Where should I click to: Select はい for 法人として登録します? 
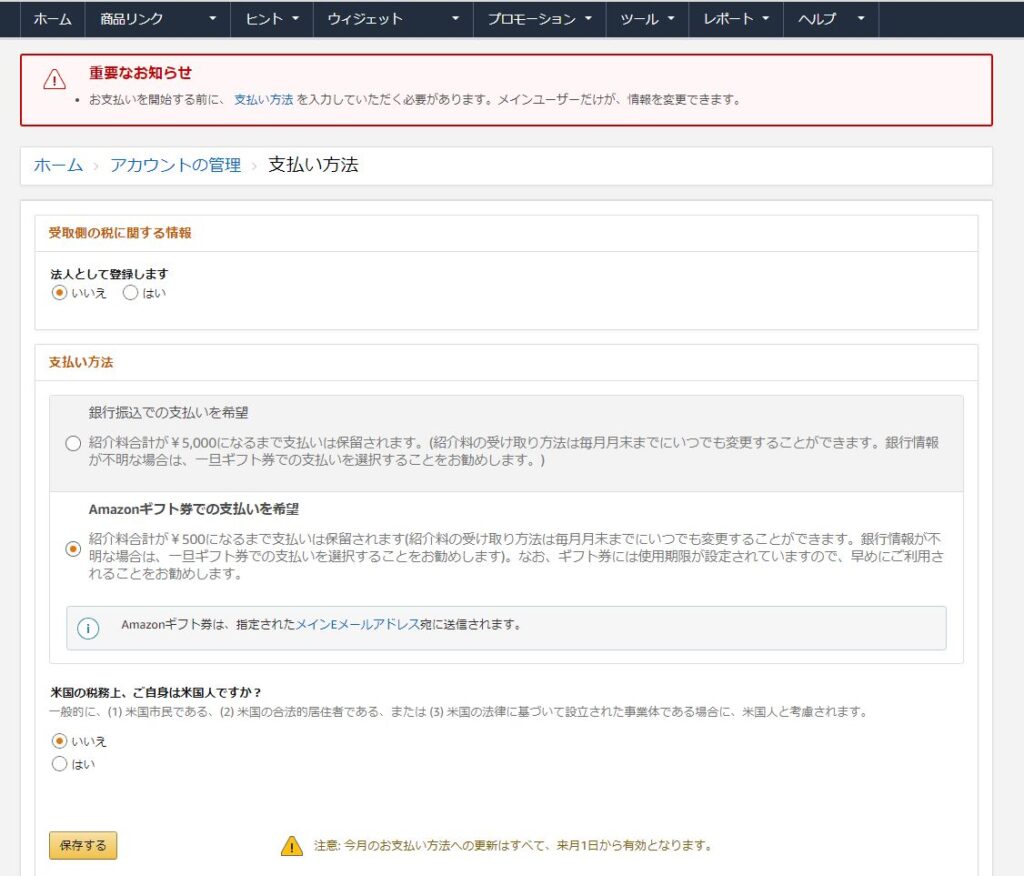point(131,293)
